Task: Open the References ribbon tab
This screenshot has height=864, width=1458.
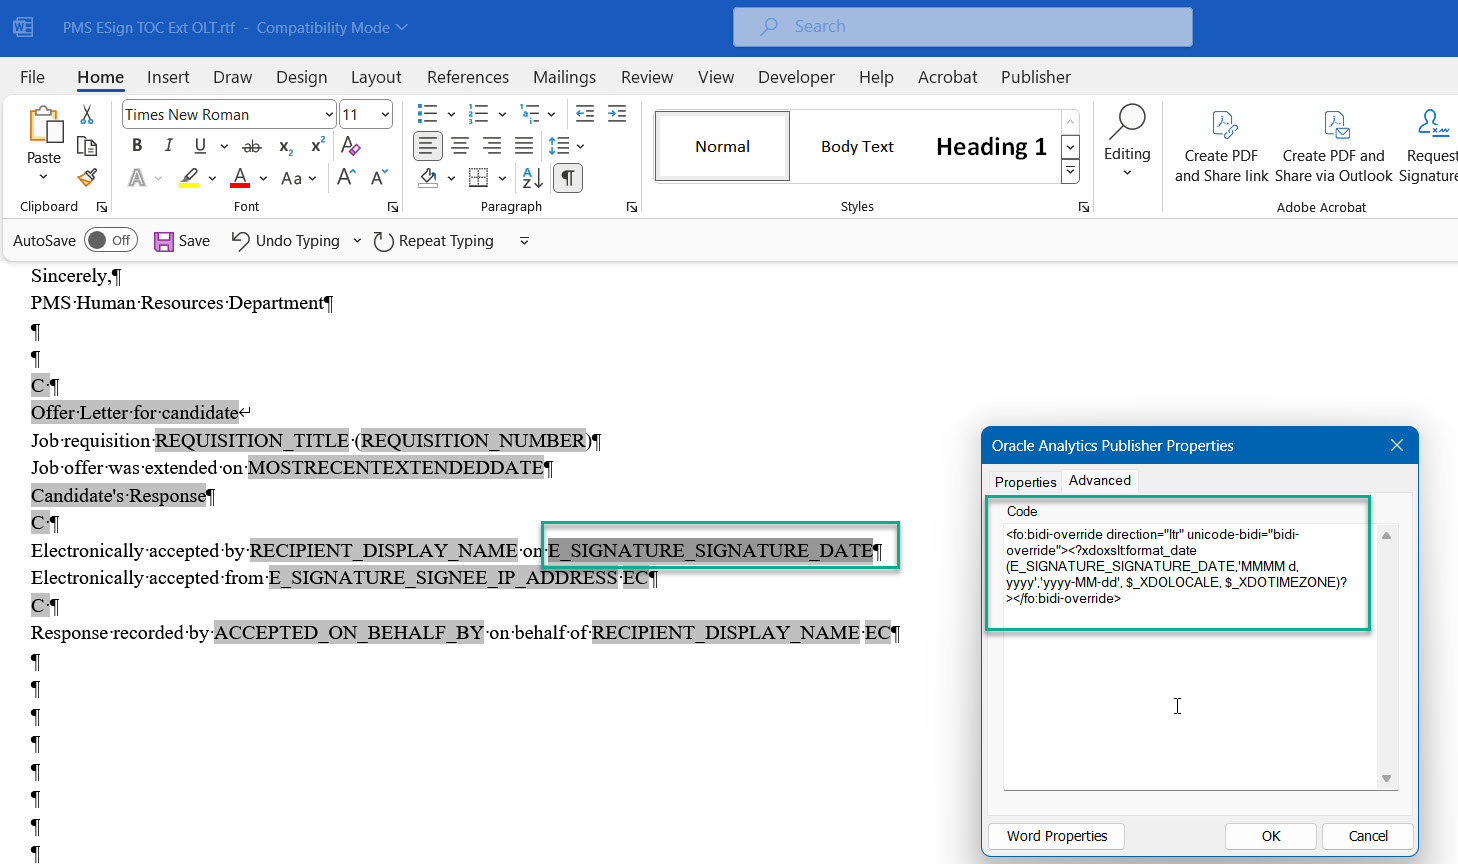Action: (467, 76)
